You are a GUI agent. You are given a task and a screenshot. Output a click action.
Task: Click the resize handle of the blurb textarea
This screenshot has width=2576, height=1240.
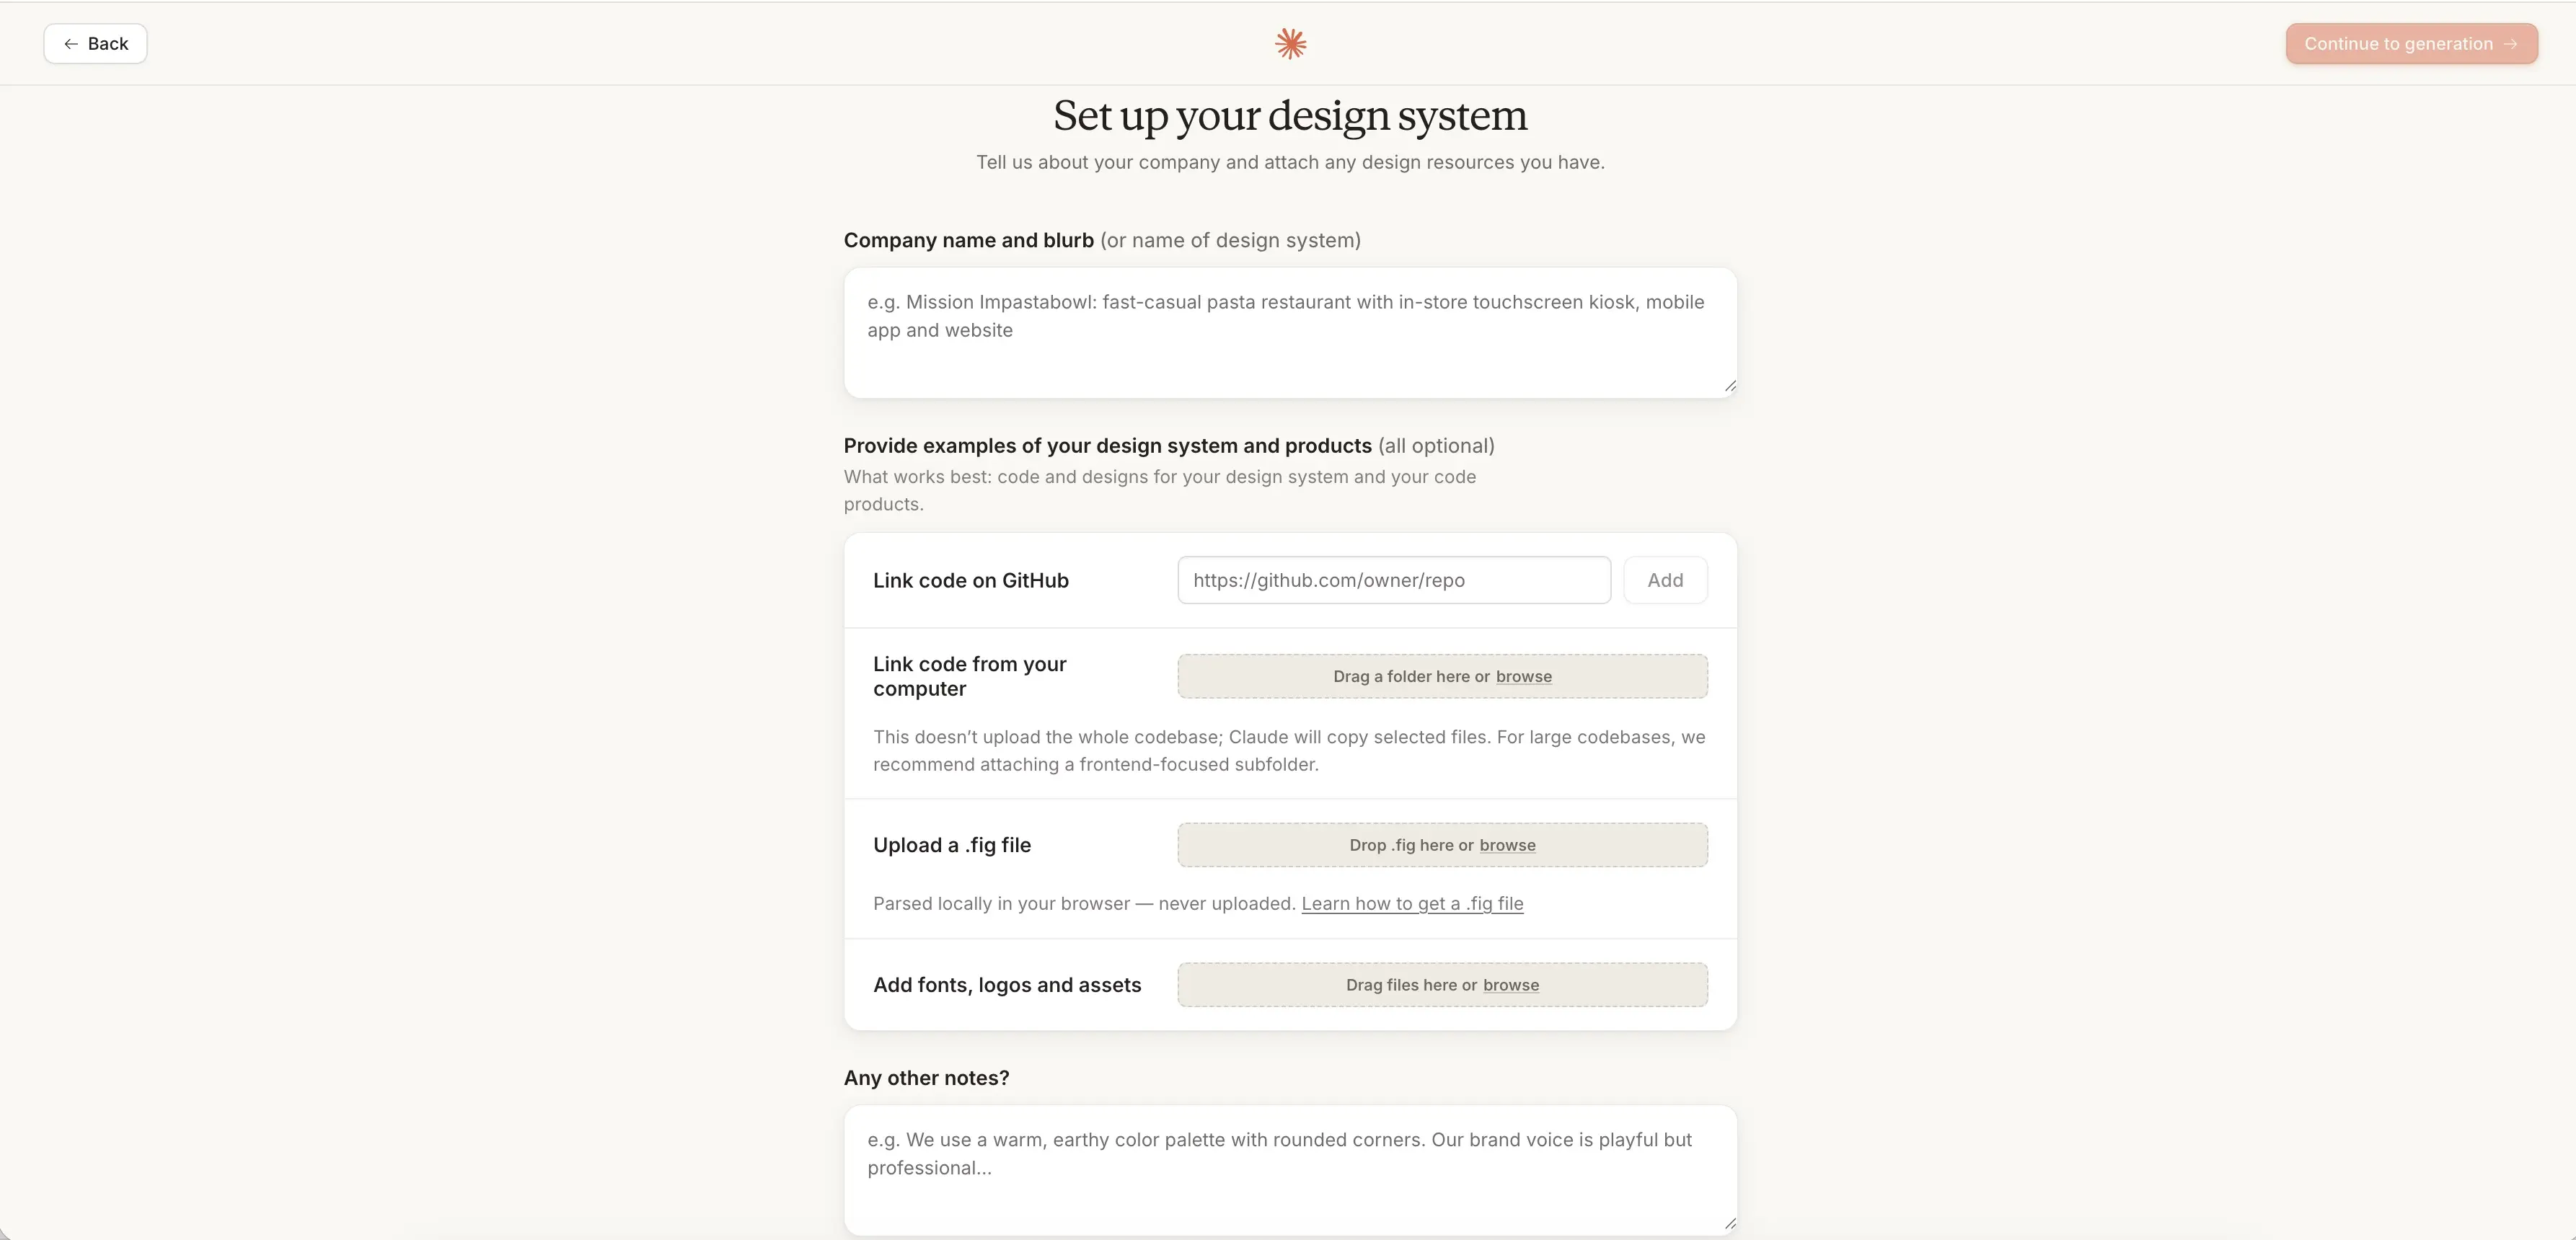(x=1728, y=387)
